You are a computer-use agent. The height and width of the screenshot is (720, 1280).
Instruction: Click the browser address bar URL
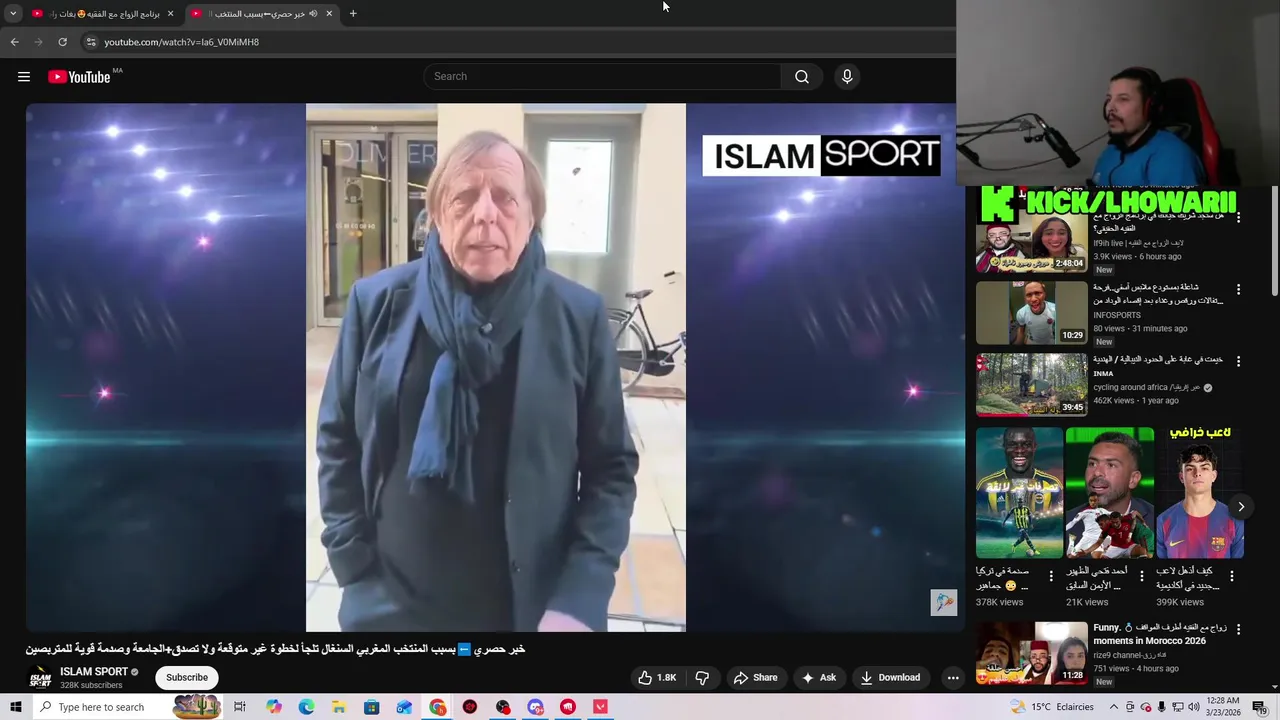181,42
